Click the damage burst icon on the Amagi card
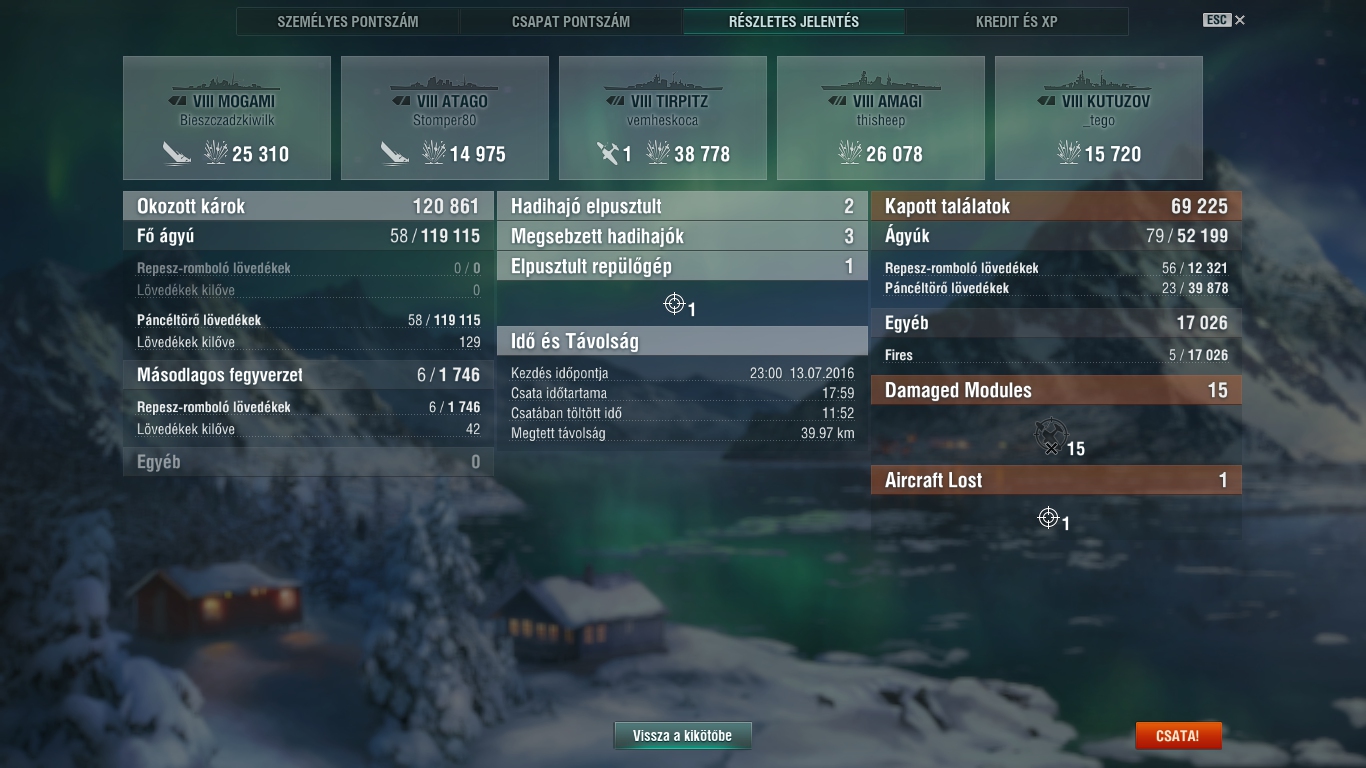The width and height of the screenshot is (1366, 768). 849,153
